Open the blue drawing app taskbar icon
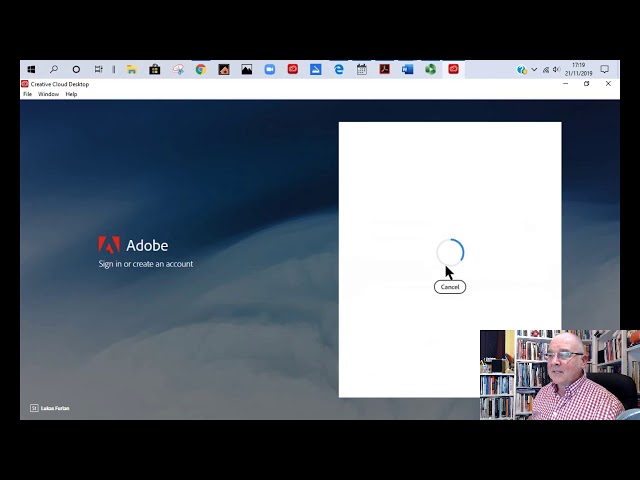The height and width of the screenshot is (480, 640). (x=316, y=69)
